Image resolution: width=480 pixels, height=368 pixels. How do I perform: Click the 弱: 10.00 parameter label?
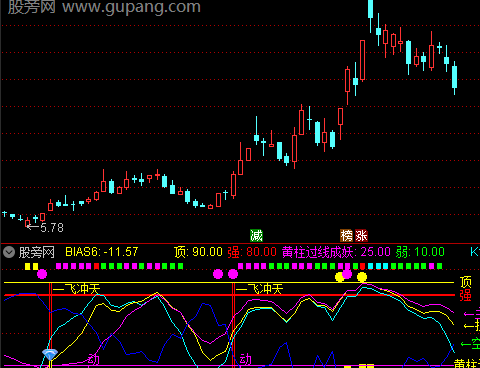(x=420, y=252)
